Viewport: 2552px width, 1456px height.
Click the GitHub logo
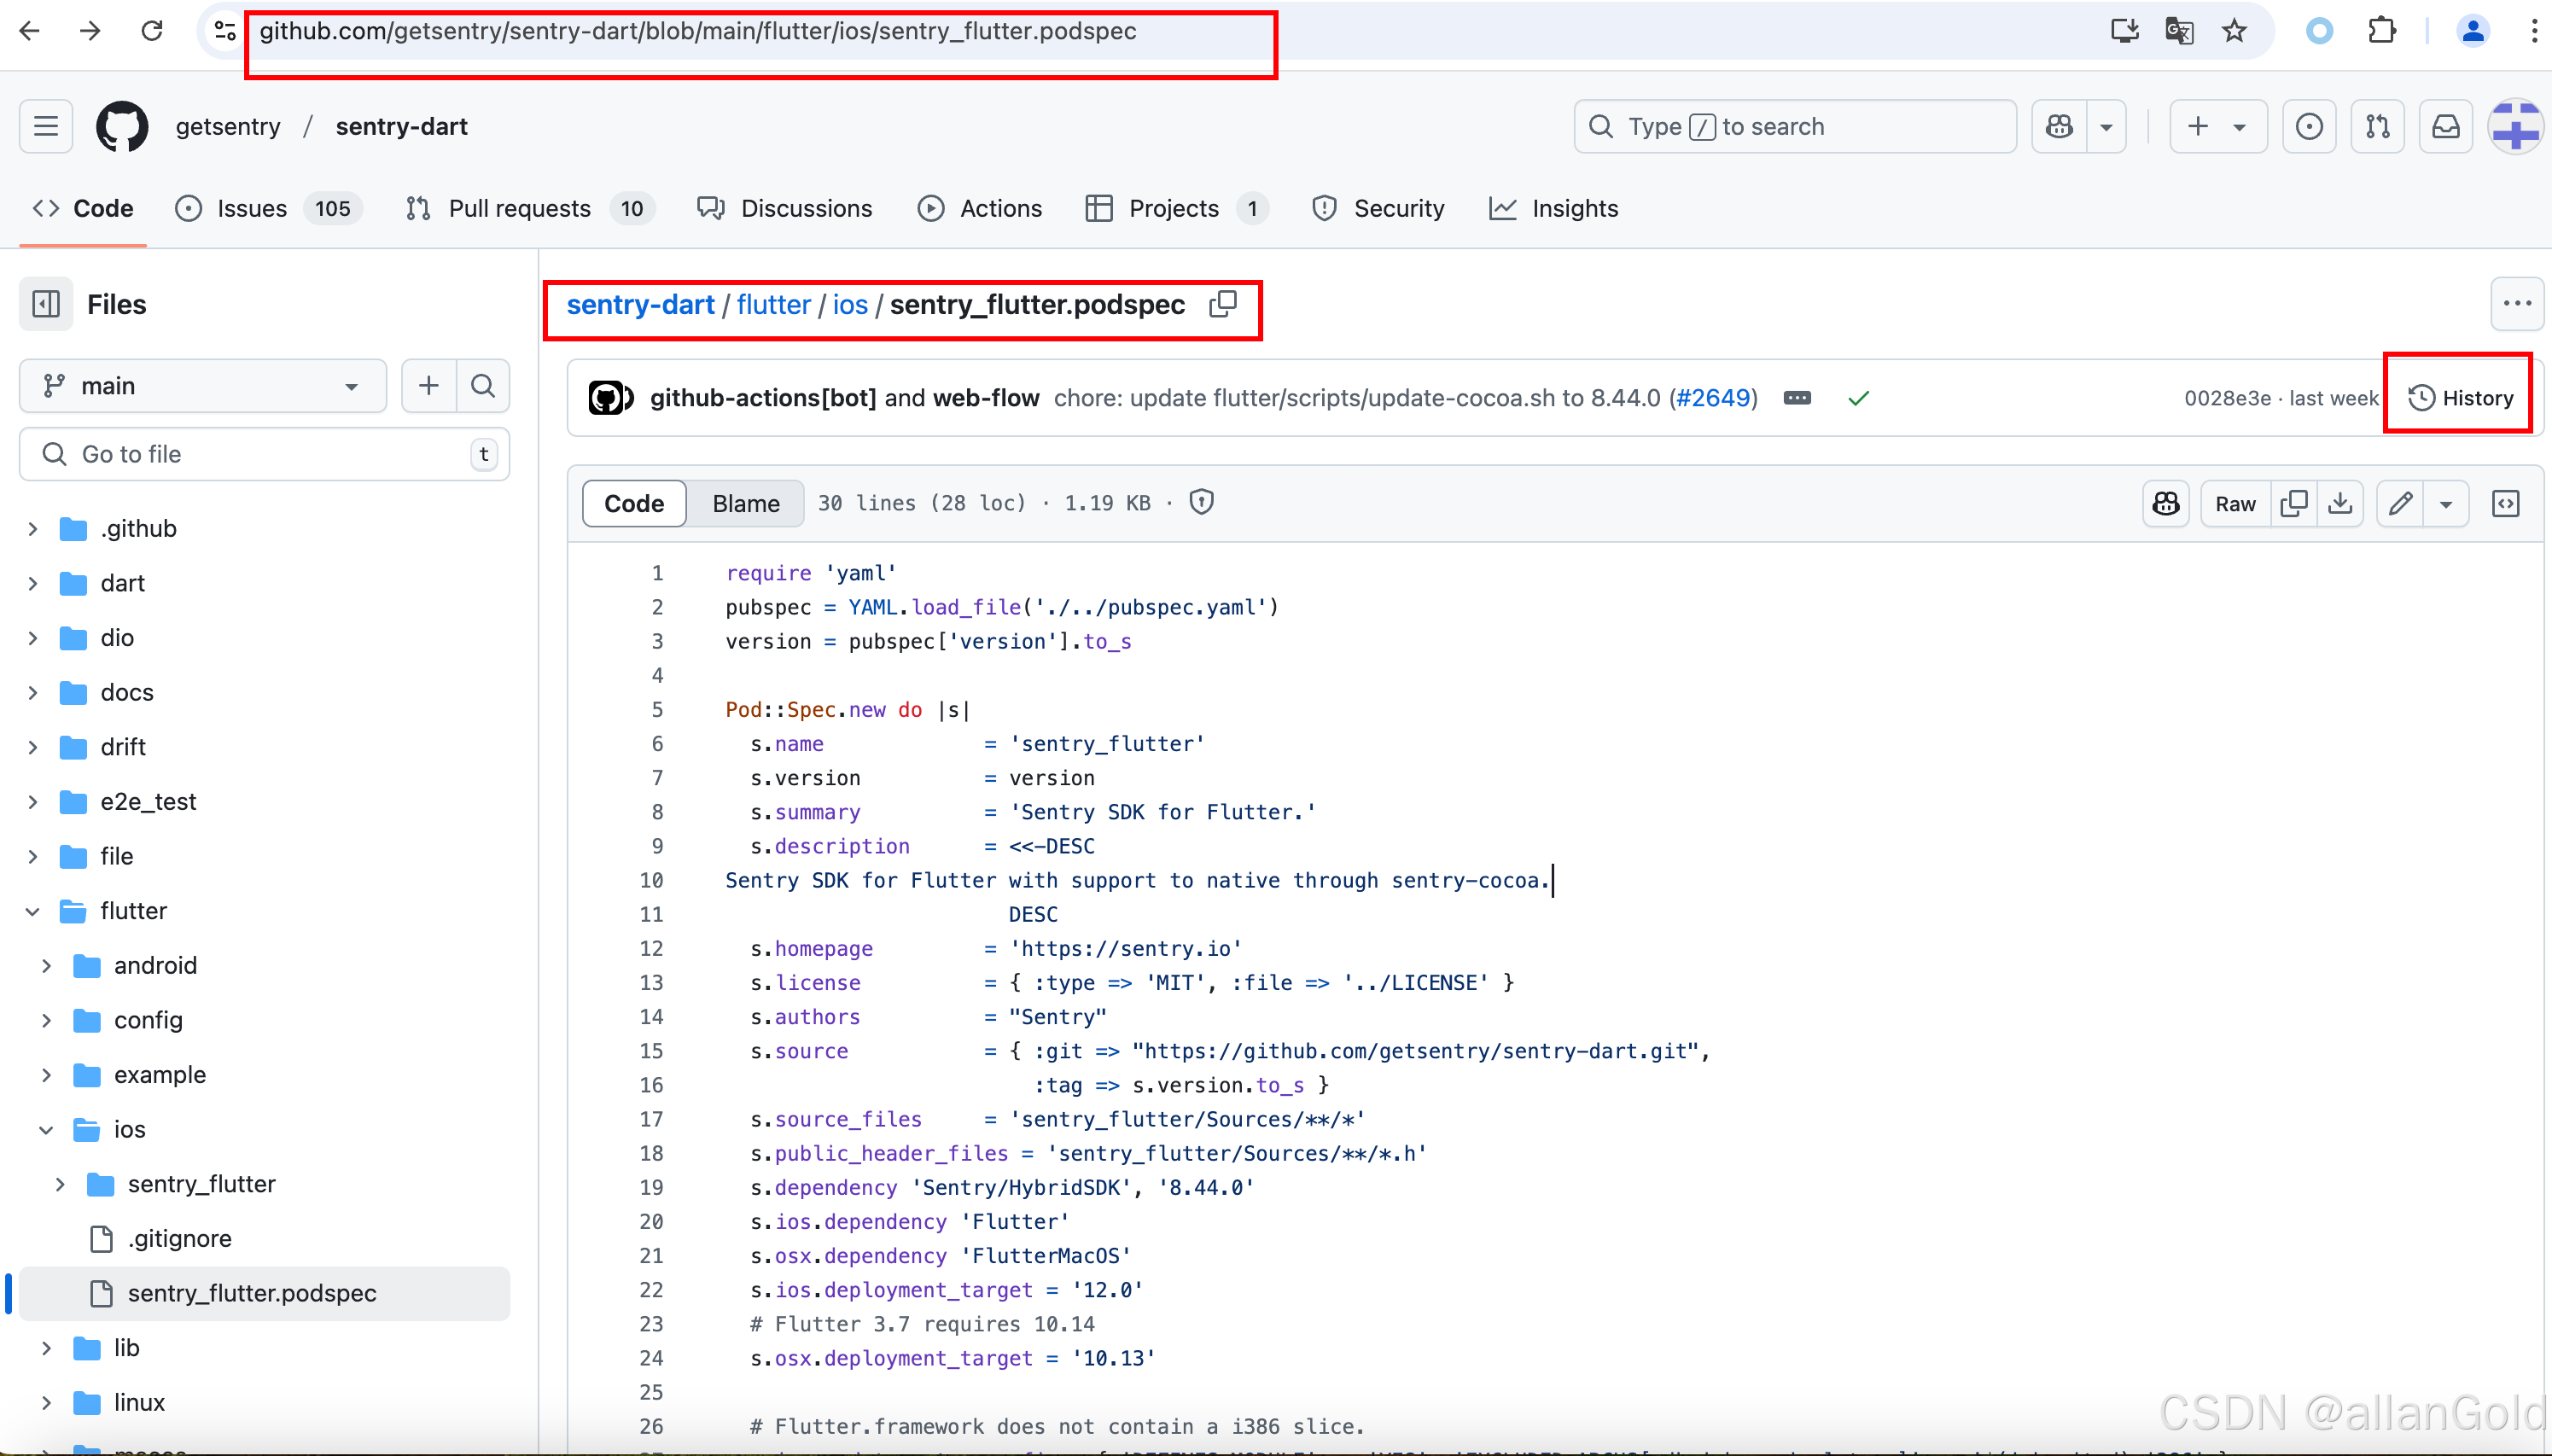(x=122, y=127)
